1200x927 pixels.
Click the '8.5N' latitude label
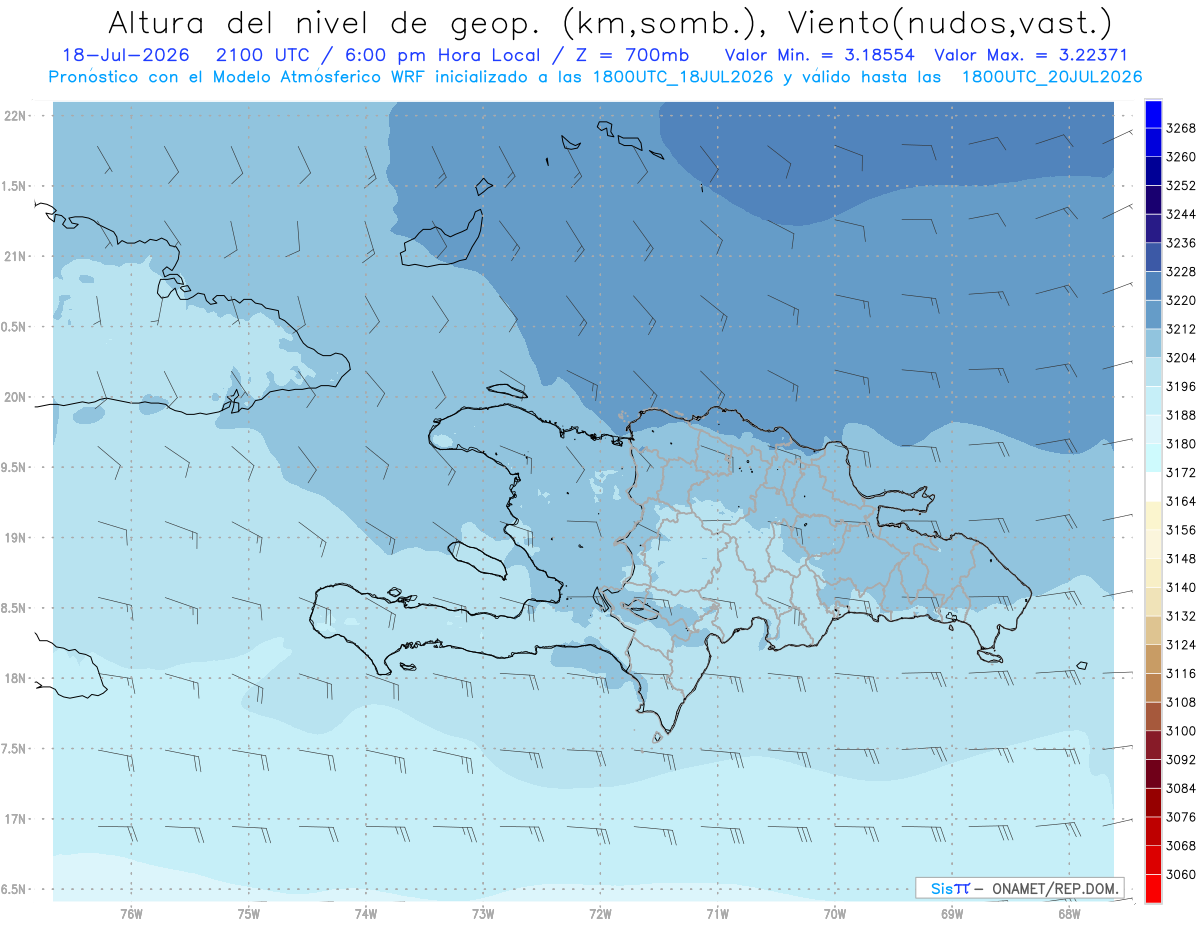click(14, 608)
